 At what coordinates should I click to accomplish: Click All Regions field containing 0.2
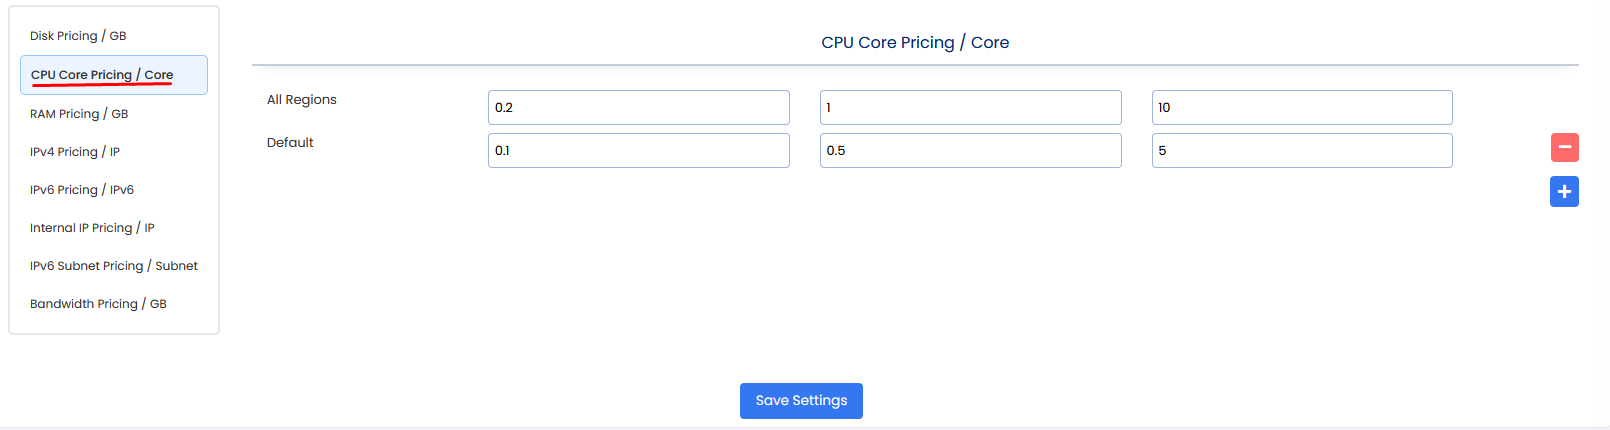638,108
